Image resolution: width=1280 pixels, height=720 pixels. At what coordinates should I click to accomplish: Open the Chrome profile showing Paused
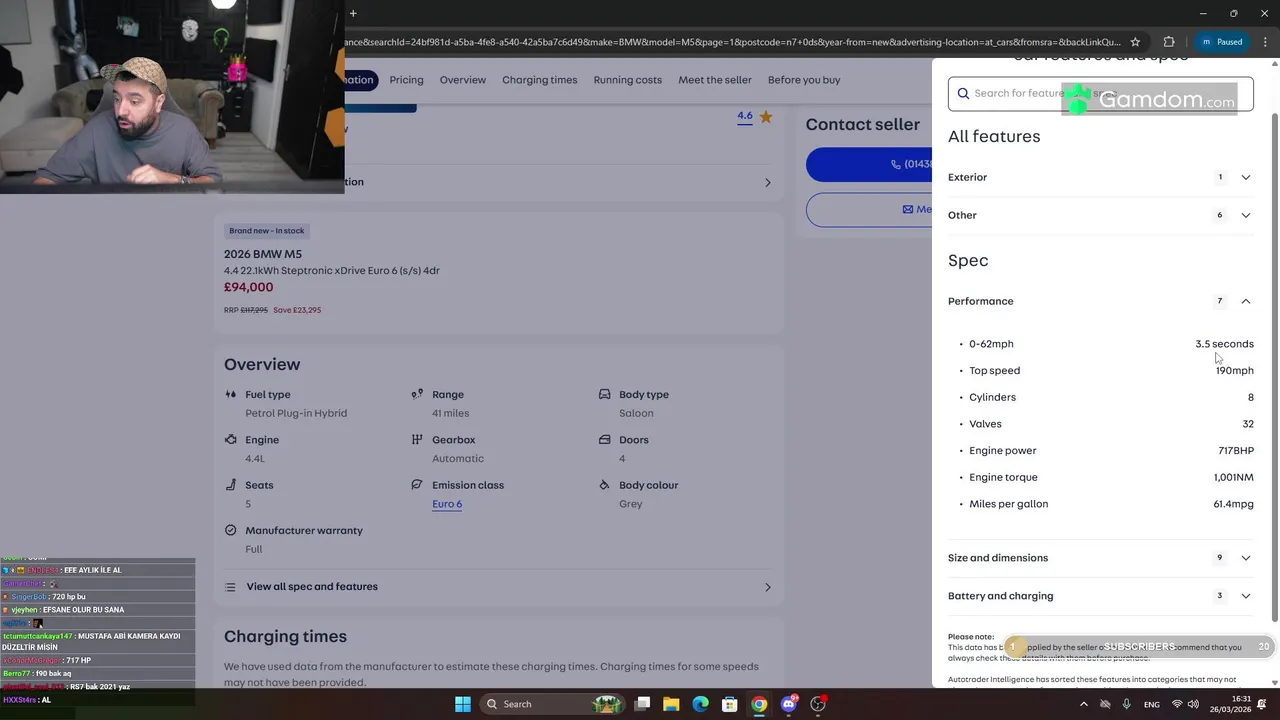(x=1221, y=42)
